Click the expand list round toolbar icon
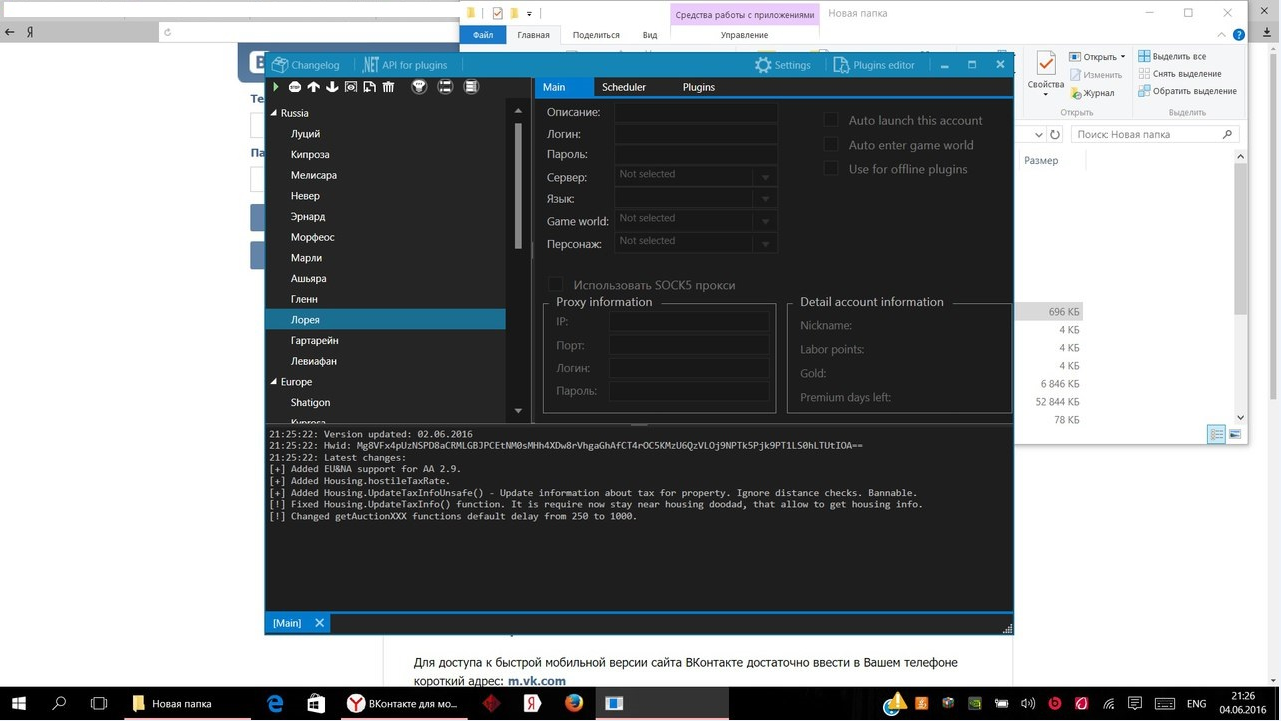 (471, 87)
